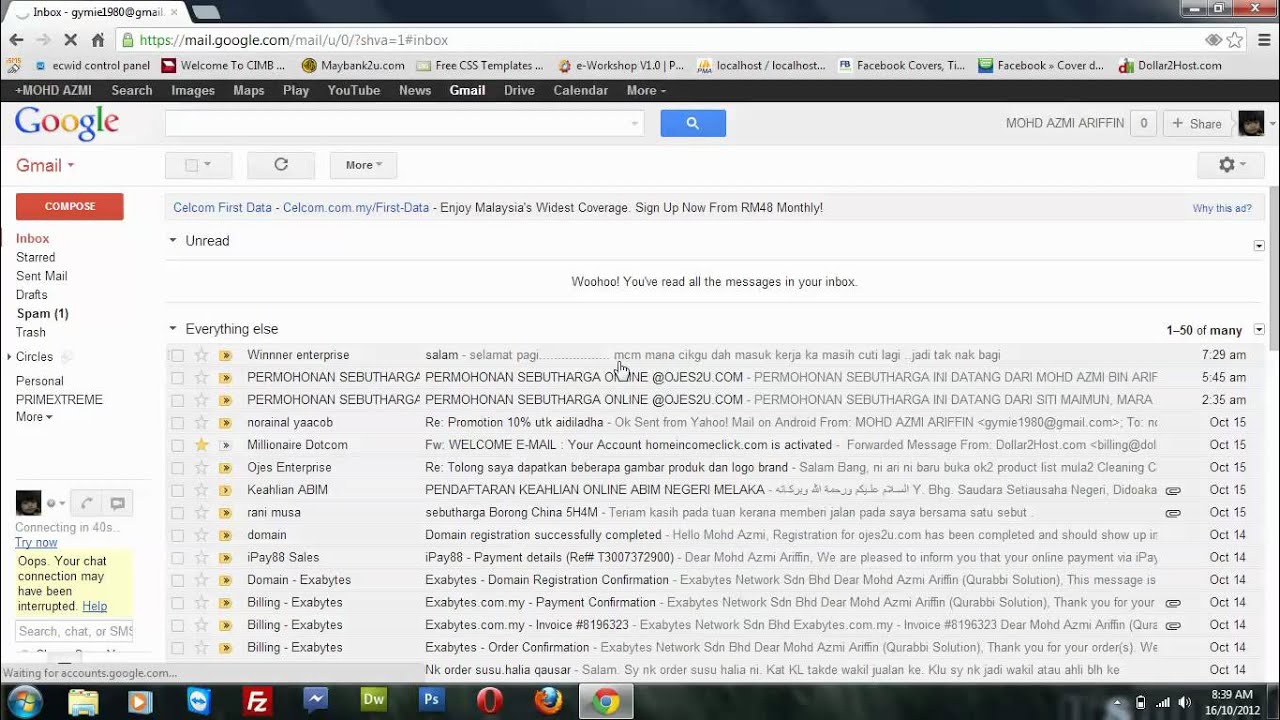
Task: Toggle importance marker for iPay88 Sales email
Action: coord(226,557)
